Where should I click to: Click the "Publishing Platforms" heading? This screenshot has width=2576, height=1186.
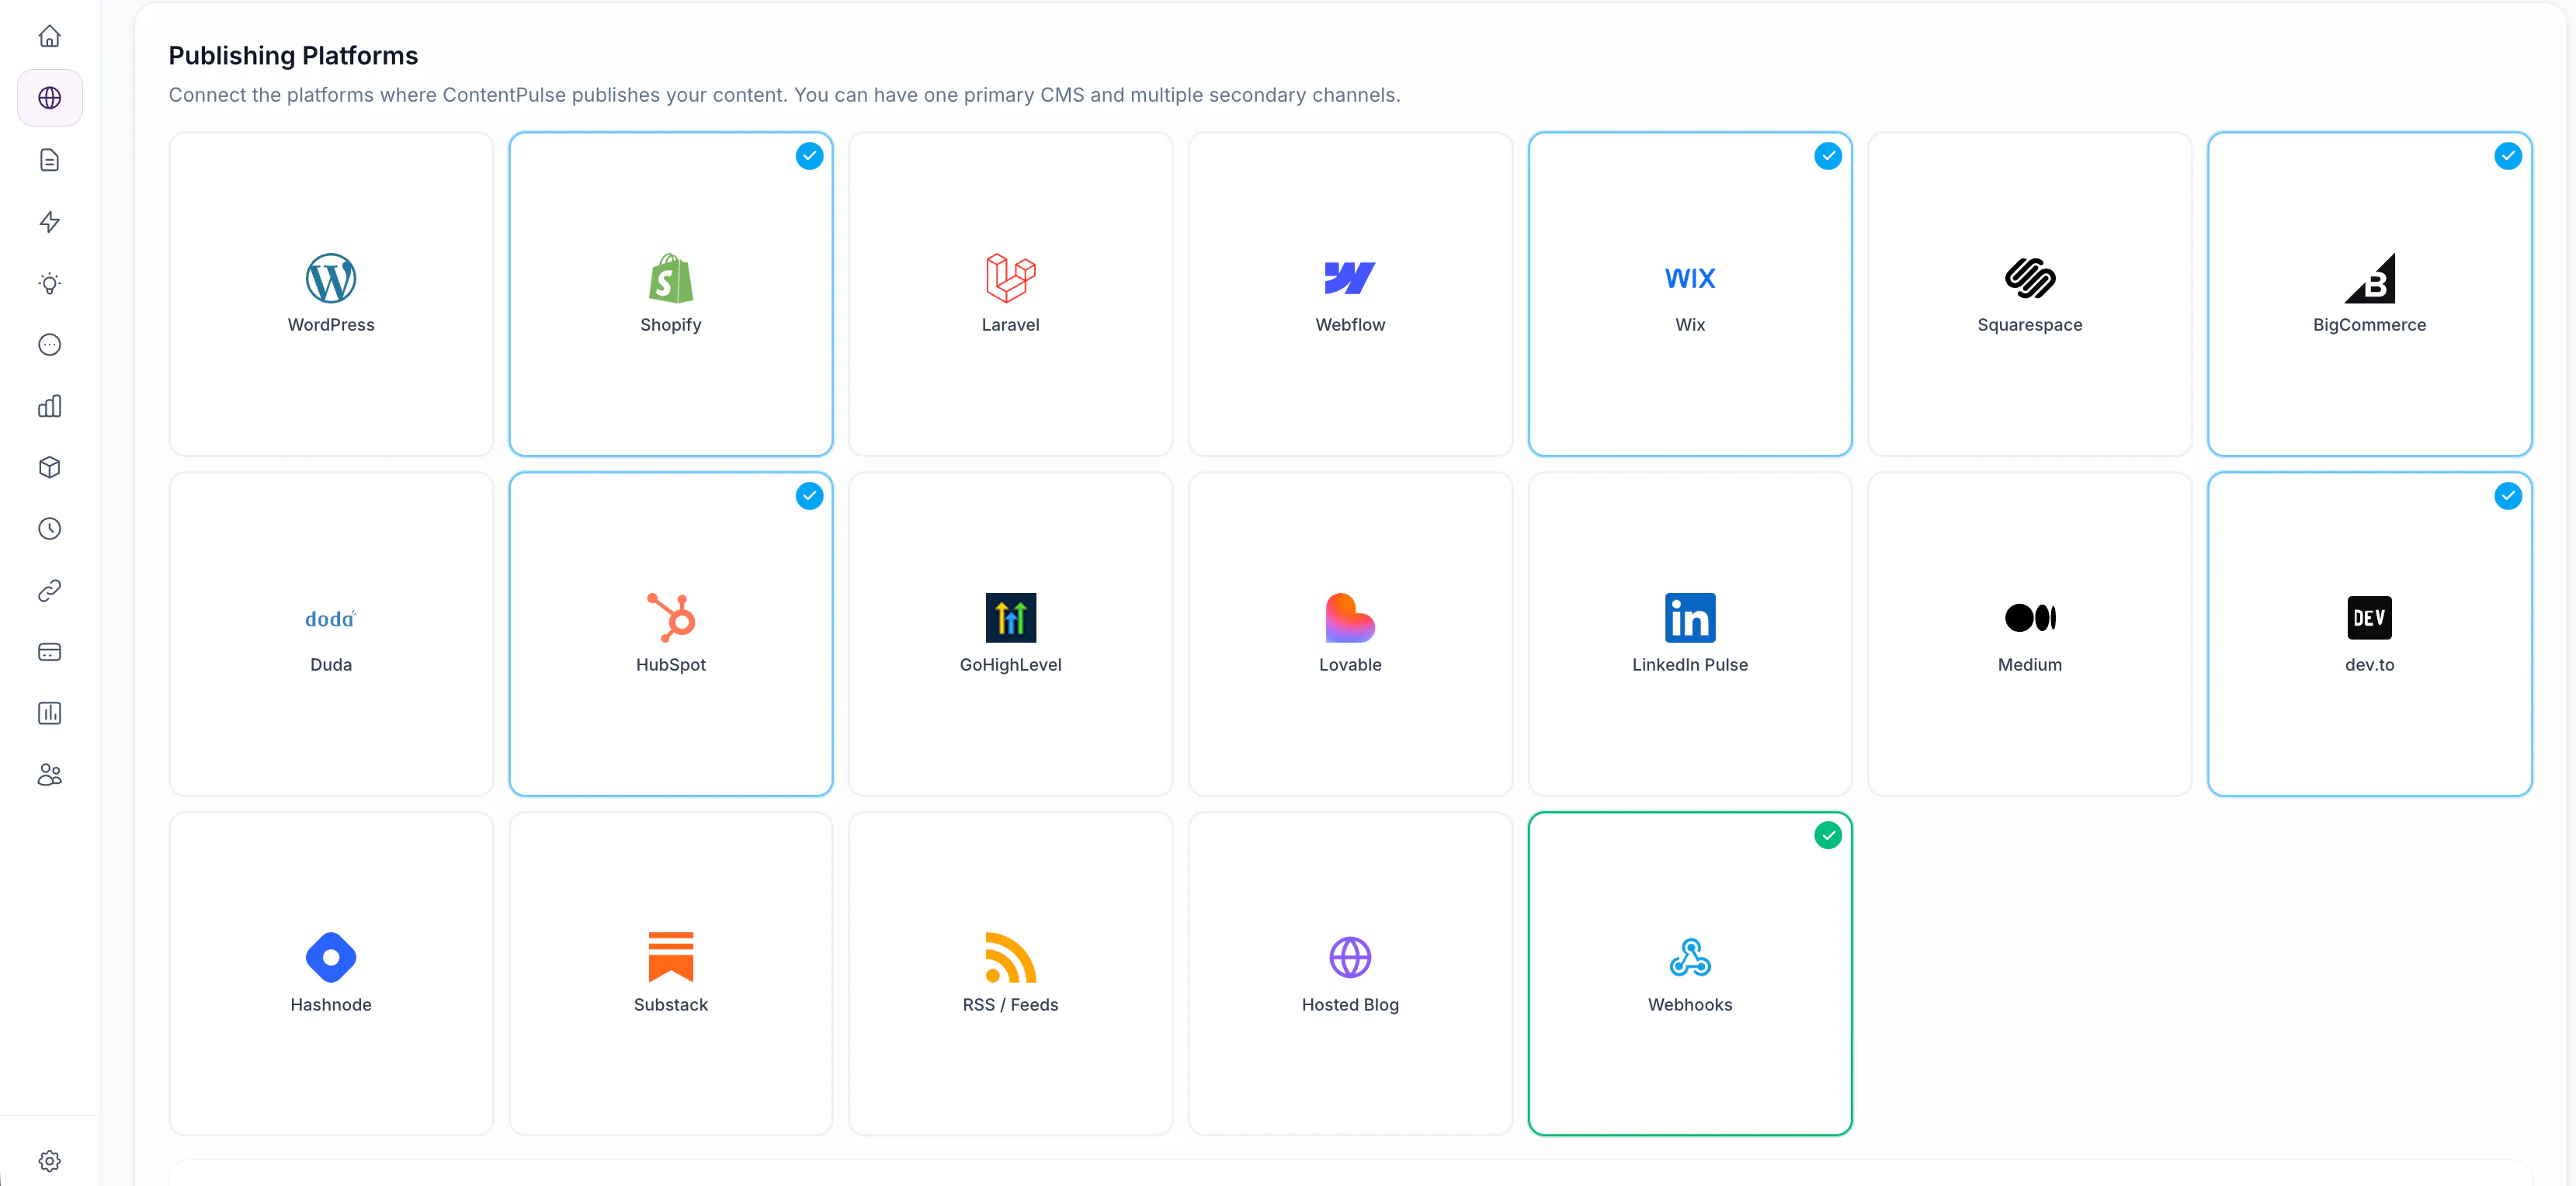(293, 56)
